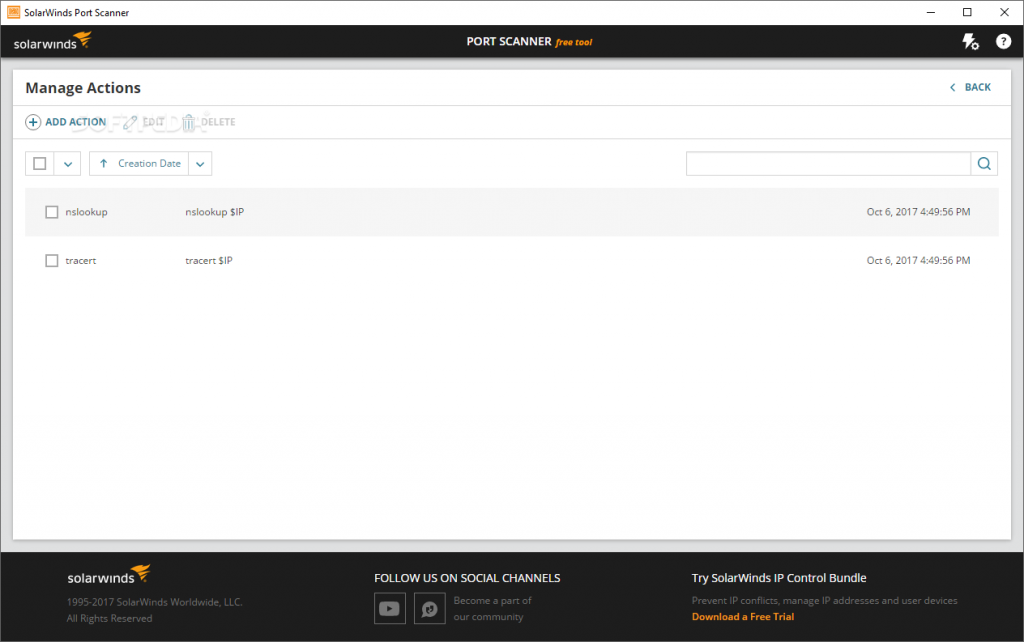Open the Creation Date sort dropdown arrow
The height and width of the screenshot is (642, 1024).
click(200, 164)
